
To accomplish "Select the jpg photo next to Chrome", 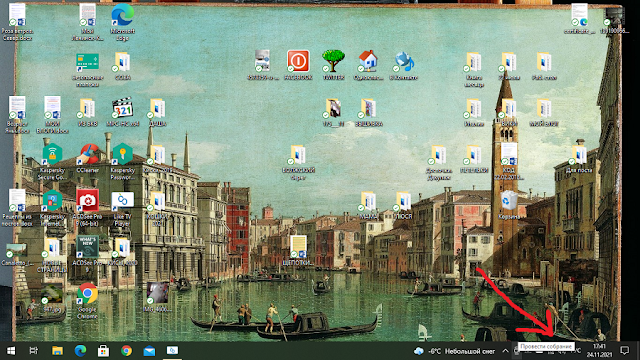I will click(52, 298).
